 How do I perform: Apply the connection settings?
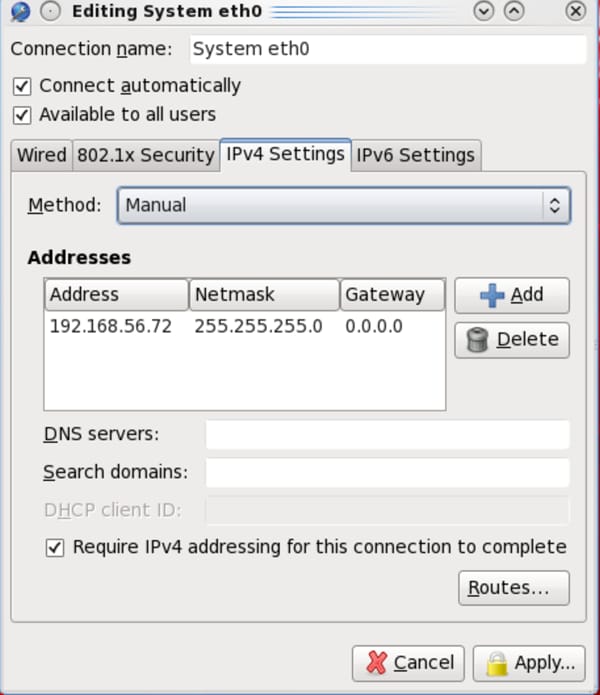[529, 663]
